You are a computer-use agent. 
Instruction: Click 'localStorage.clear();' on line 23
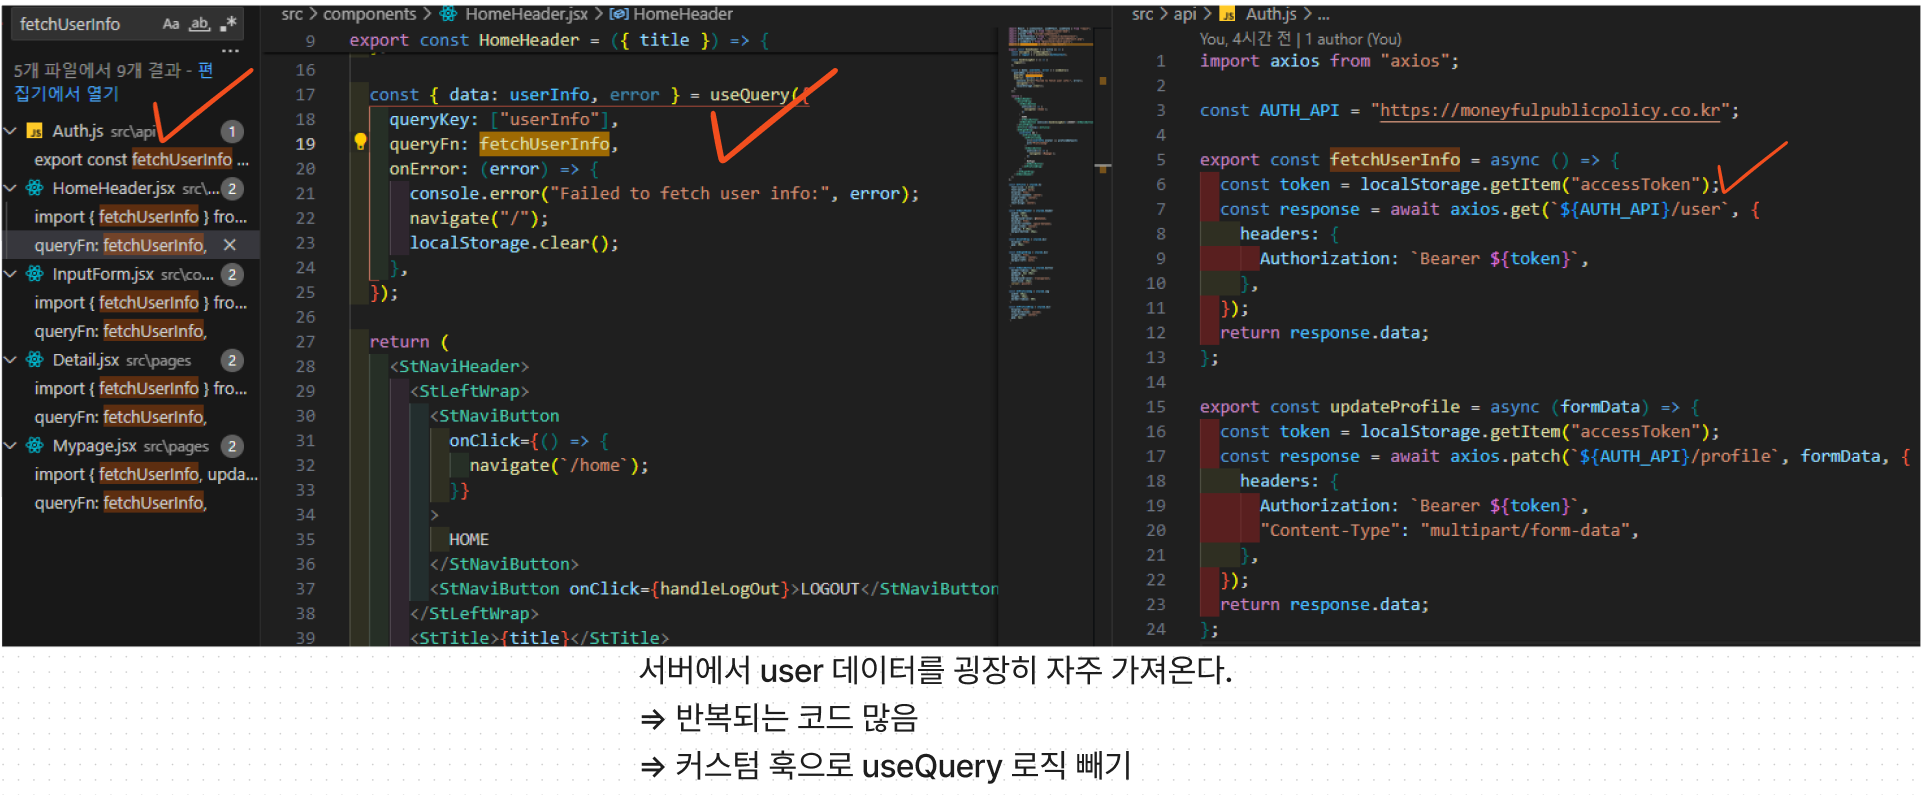coord(514,243)
